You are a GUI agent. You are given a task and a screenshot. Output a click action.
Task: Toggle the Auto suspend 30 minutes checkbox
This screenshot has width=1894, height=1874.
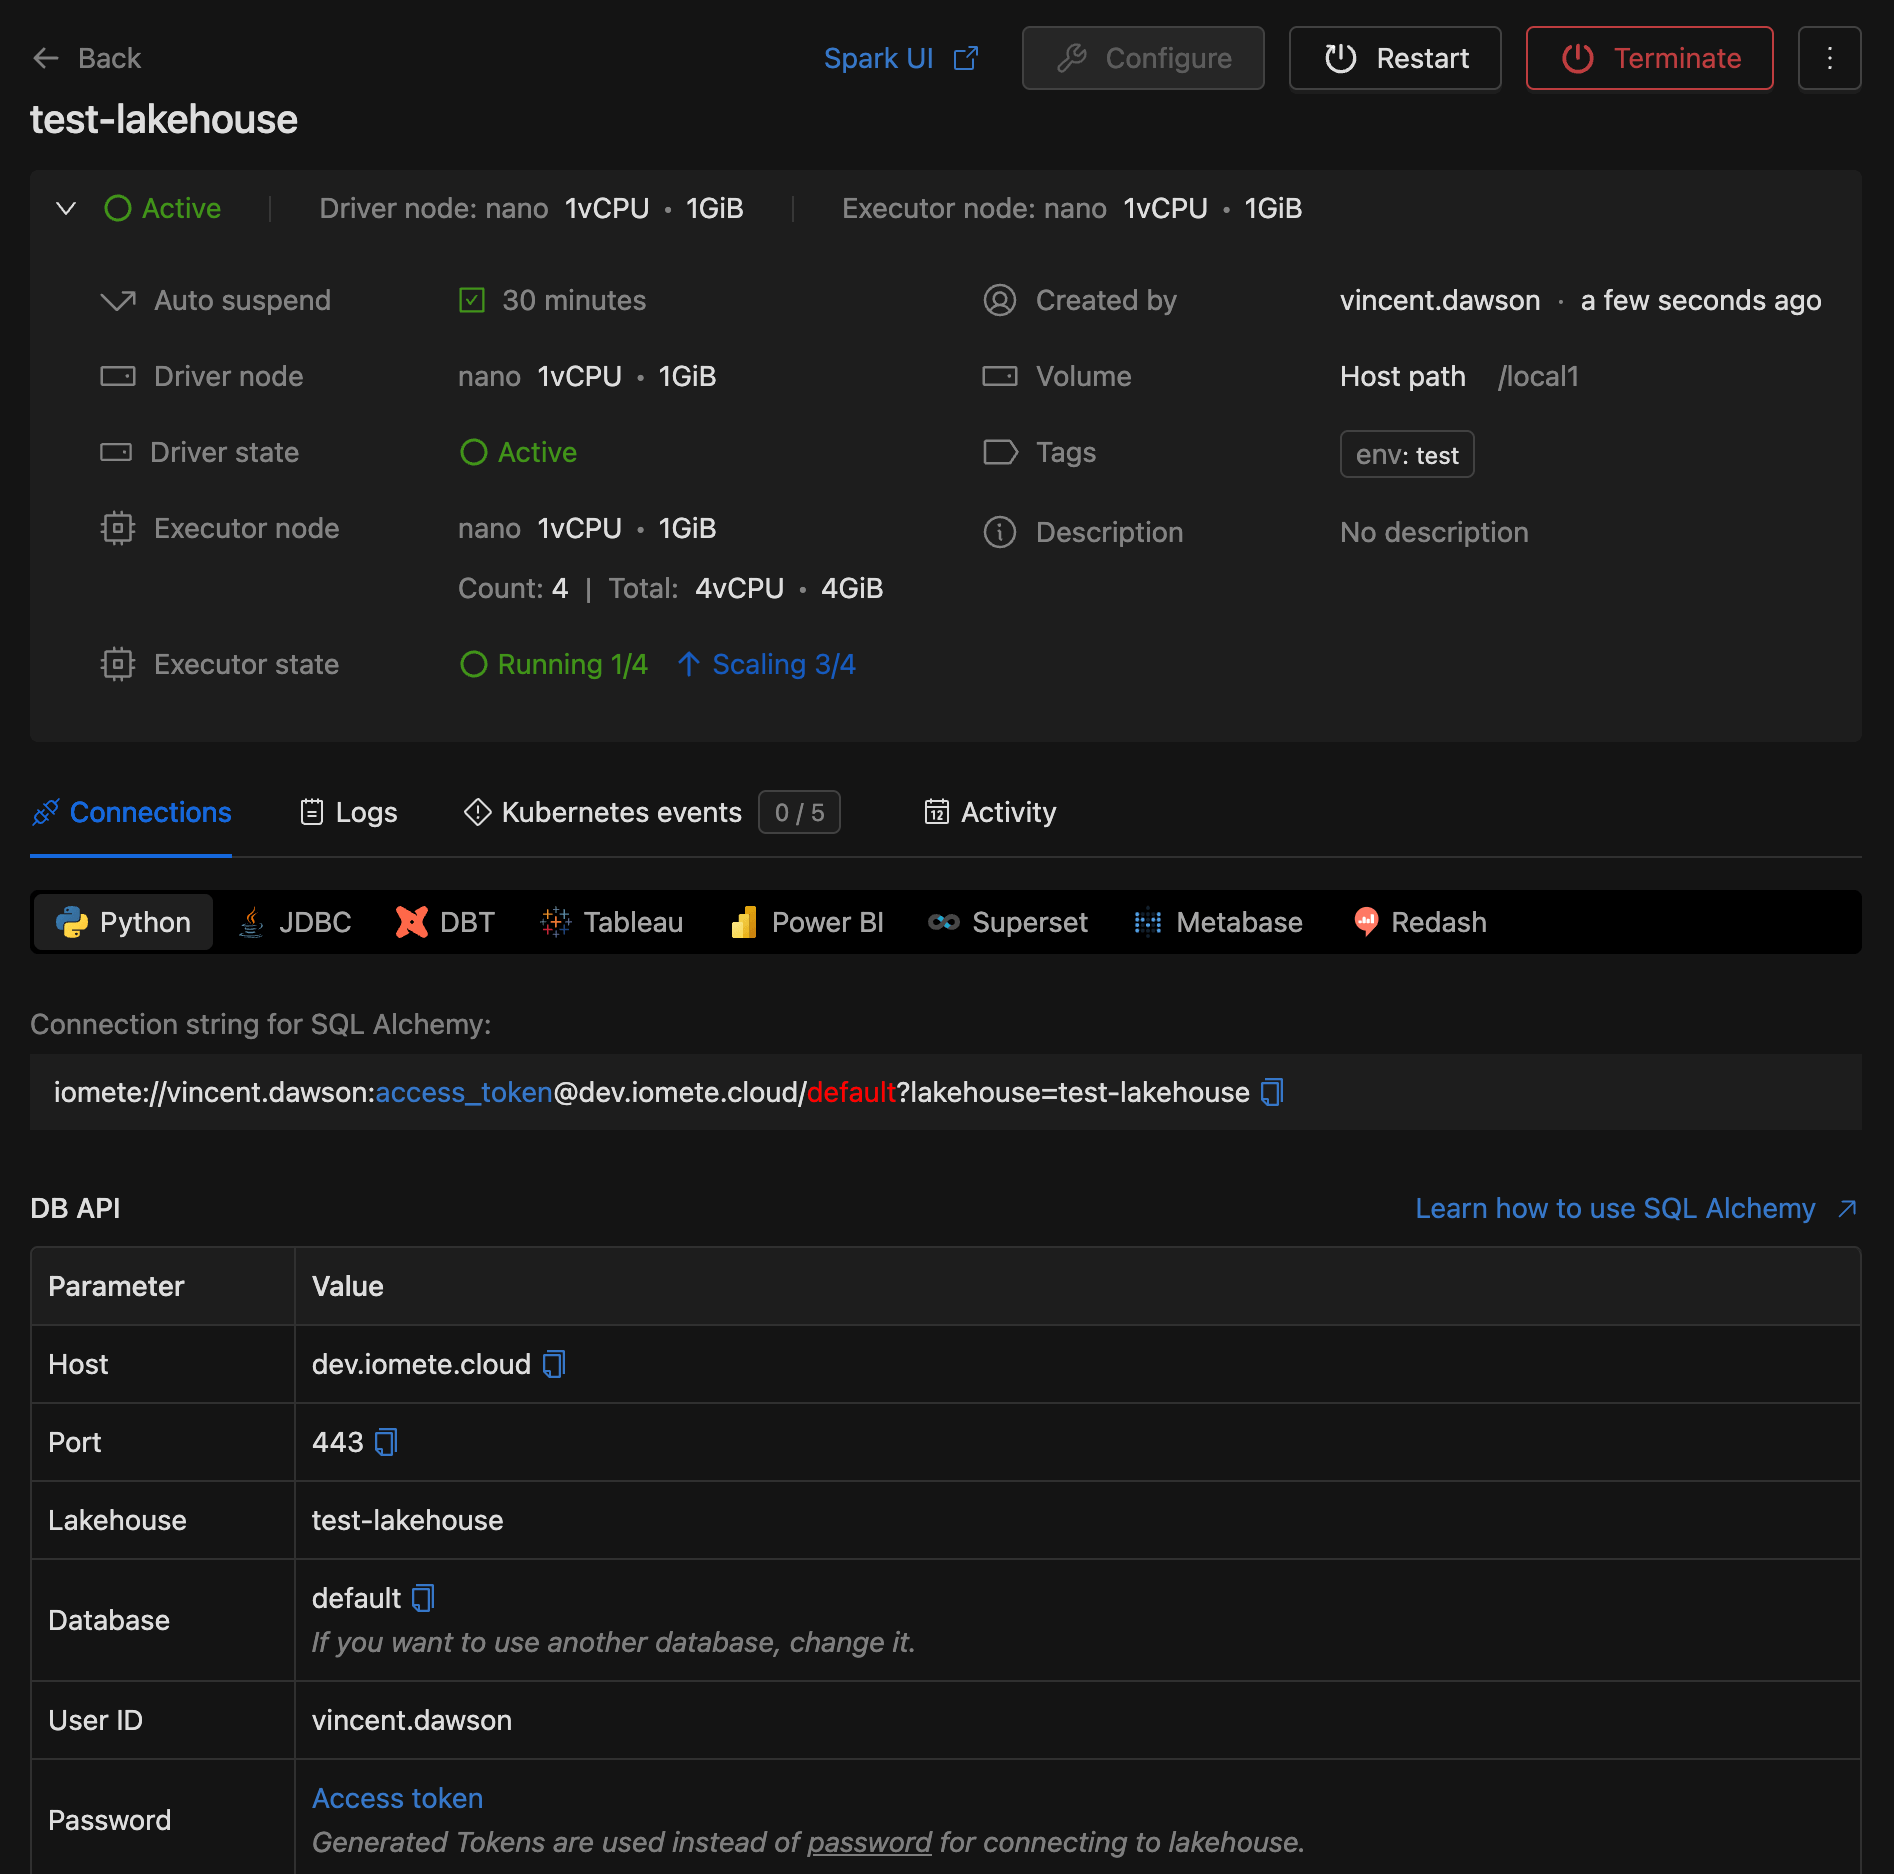(x=472, y=300)
